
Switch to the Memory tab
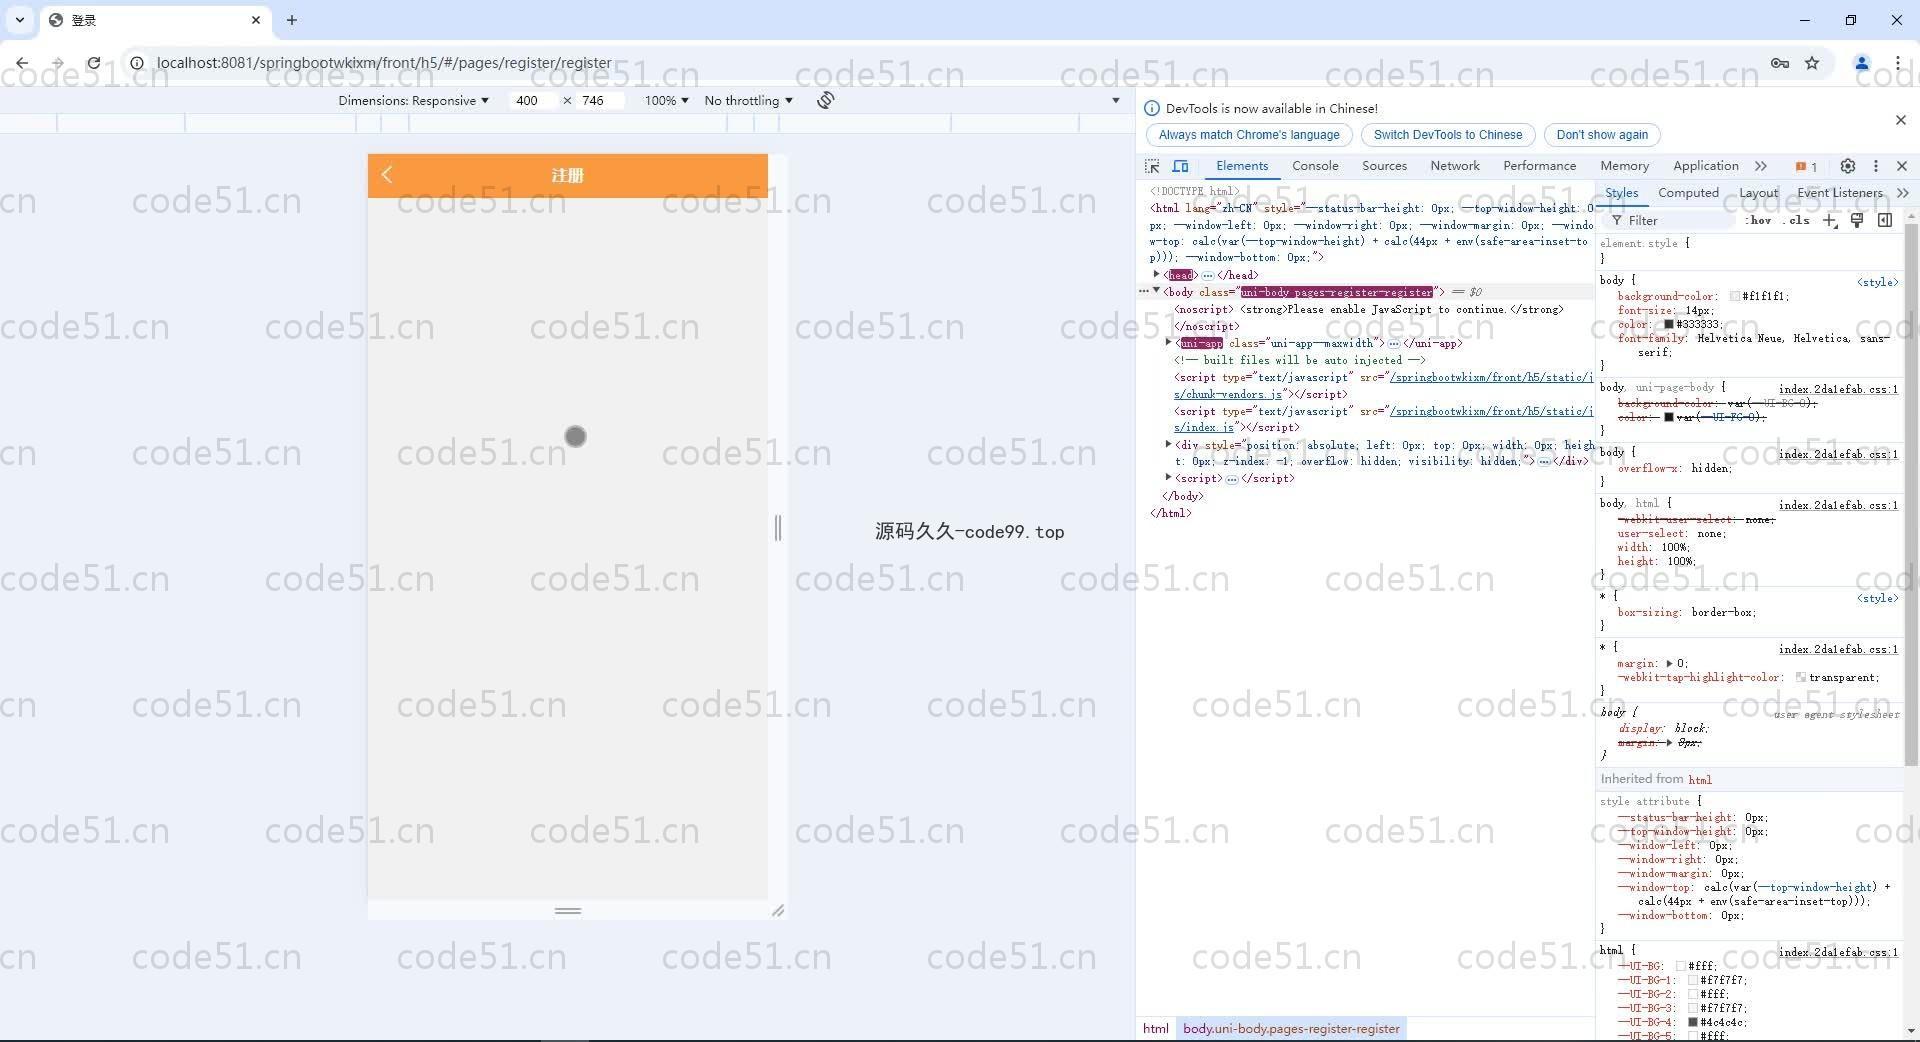[x=1624, y=166]
